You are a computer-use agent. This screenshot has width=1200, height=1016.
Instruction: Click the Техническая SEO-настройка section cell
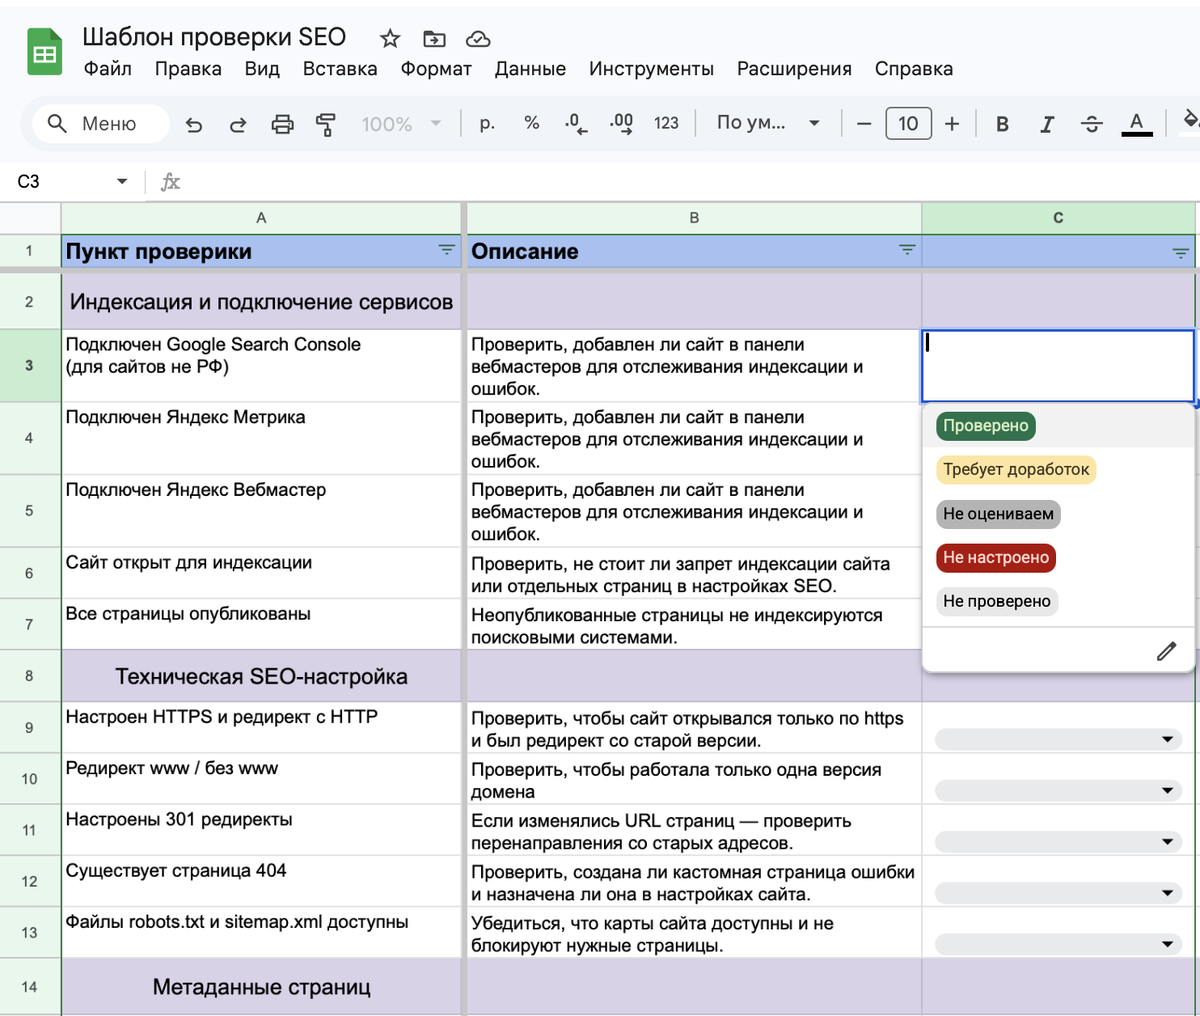tap(261, 676)
